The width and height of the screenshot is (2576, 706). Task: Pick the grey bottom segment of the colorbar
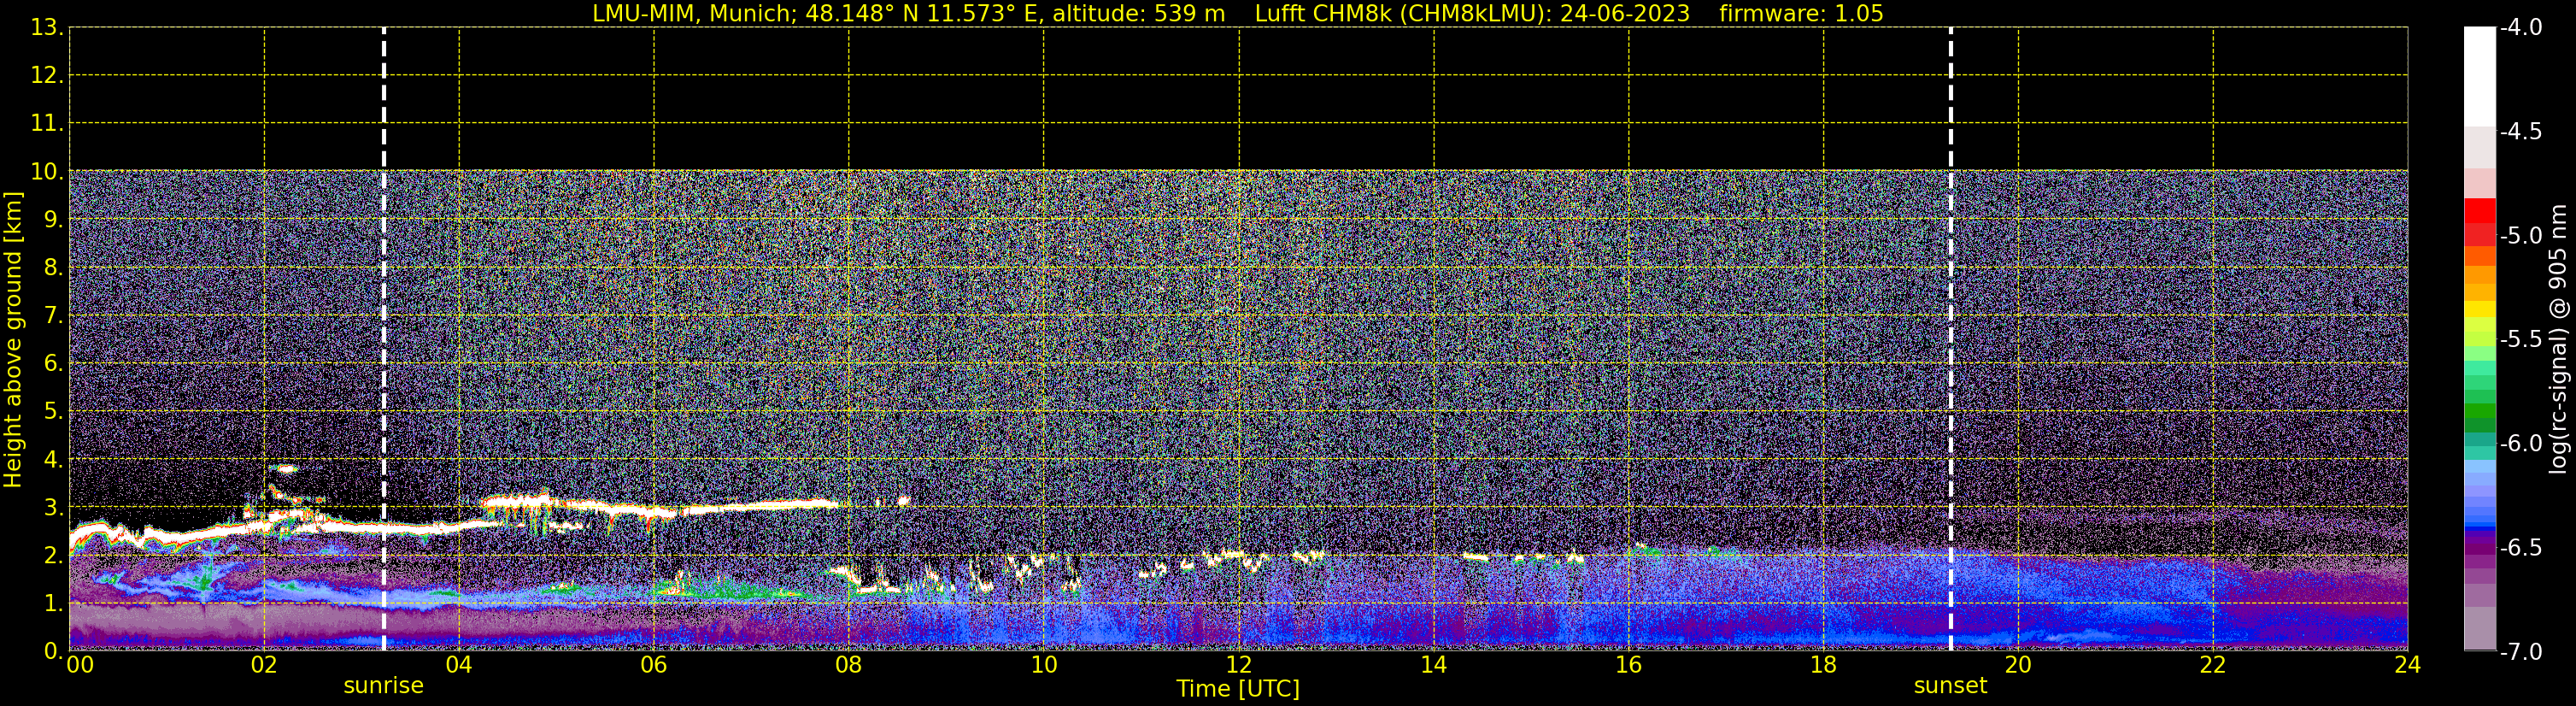tap(2480, 629)
